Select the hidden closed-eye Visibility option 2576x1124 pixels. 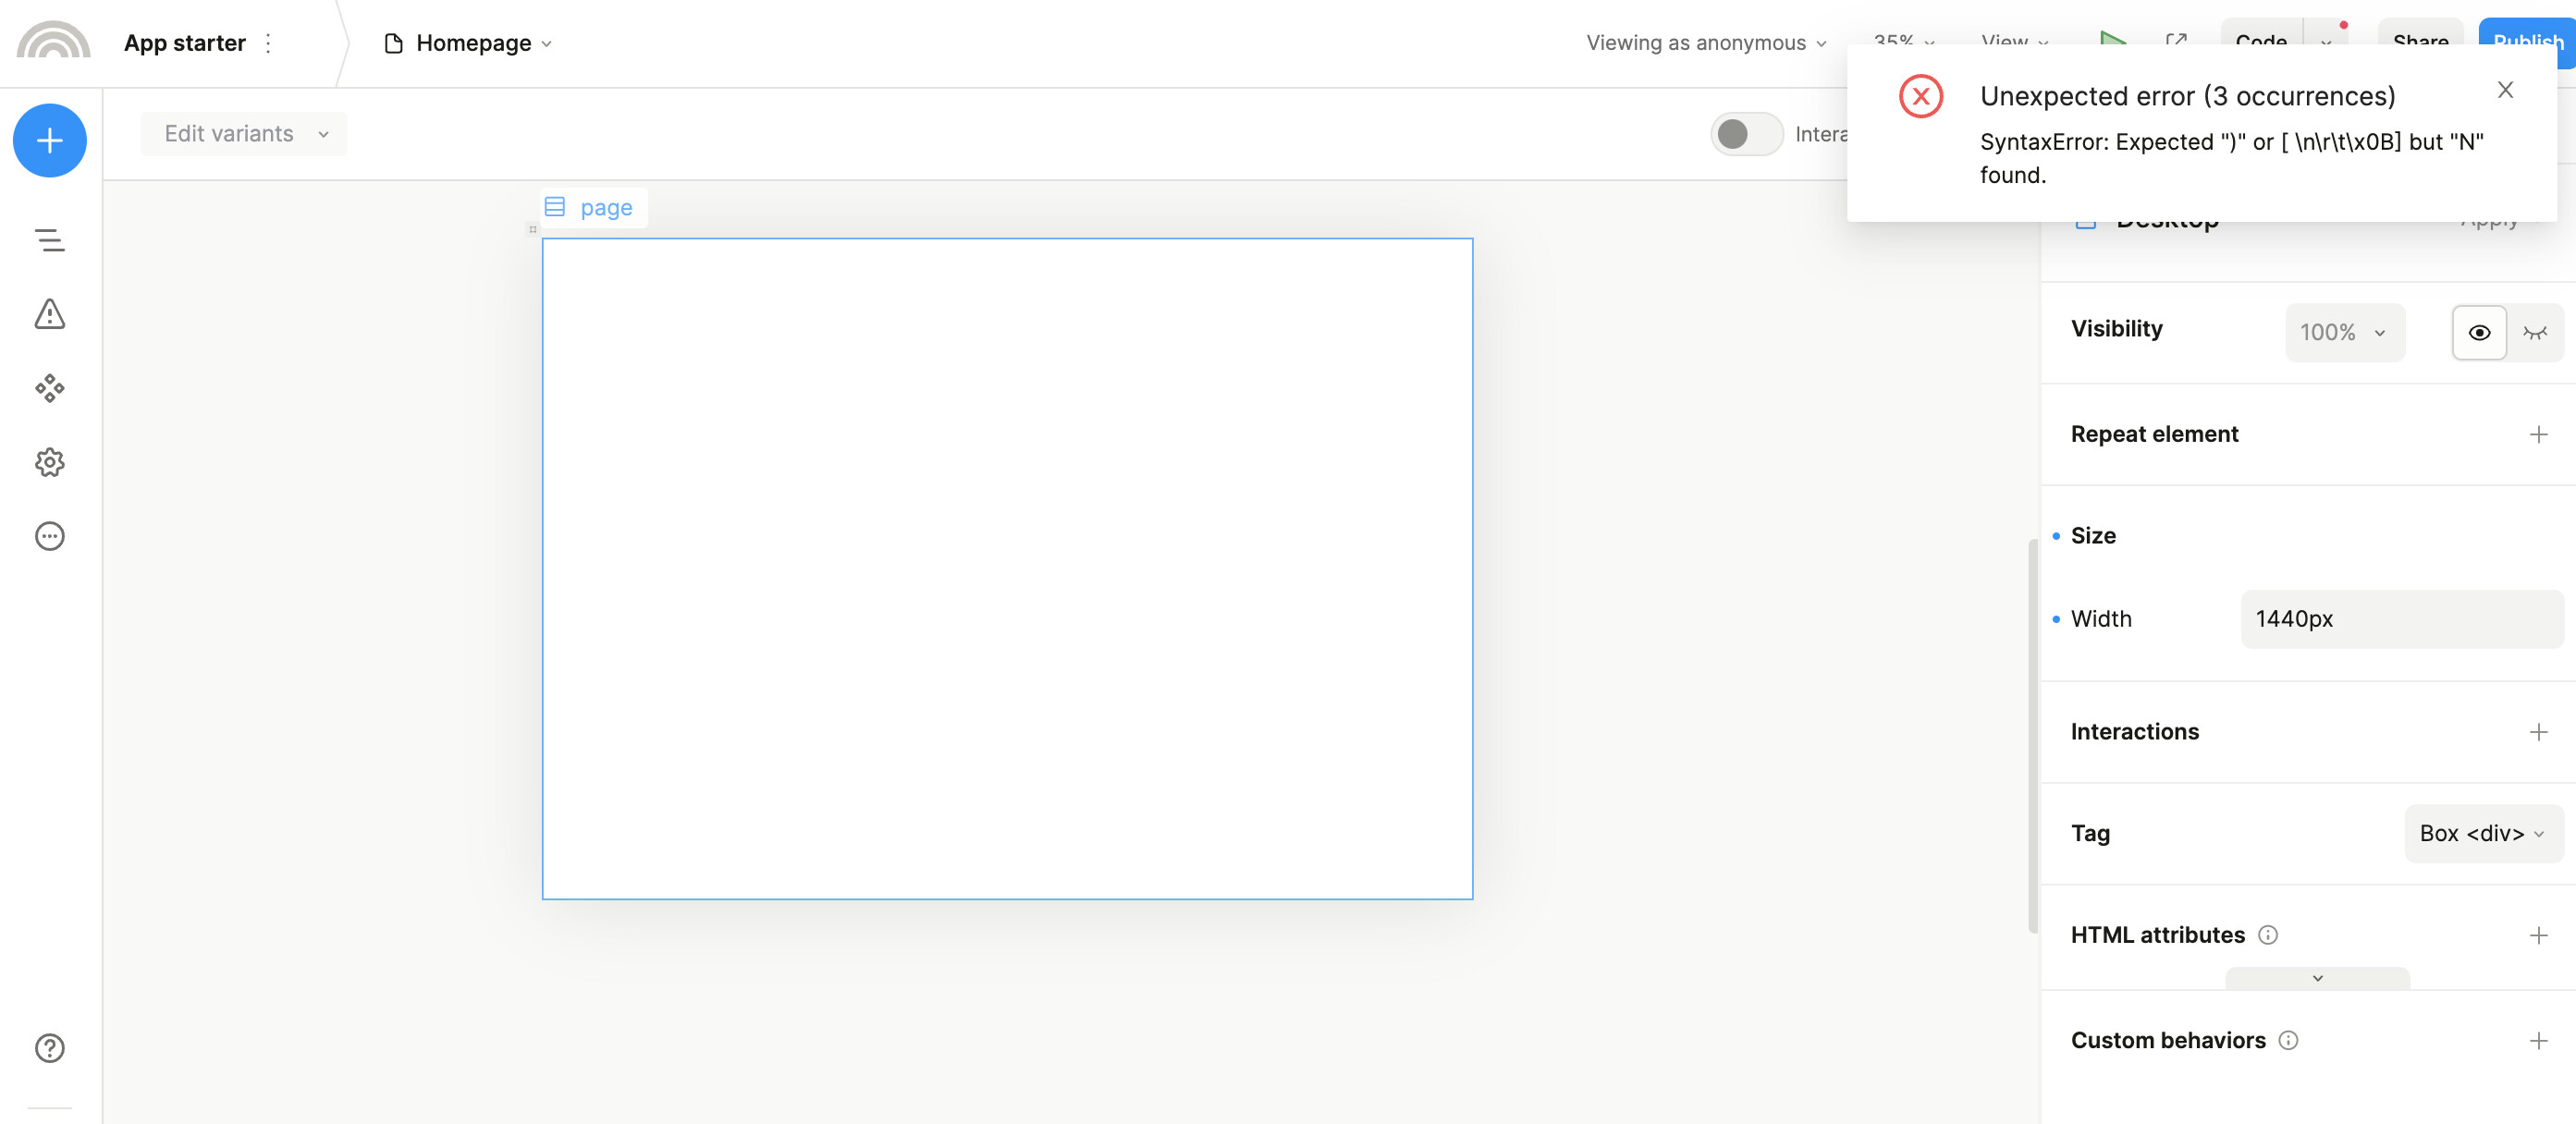(x=2535, y=333)
